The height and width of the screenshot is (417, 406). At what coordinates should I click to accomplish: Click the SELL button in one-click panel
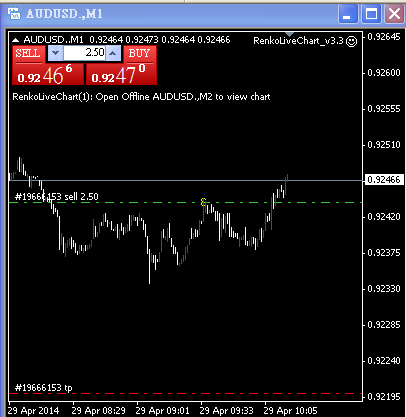coord(28,54)
